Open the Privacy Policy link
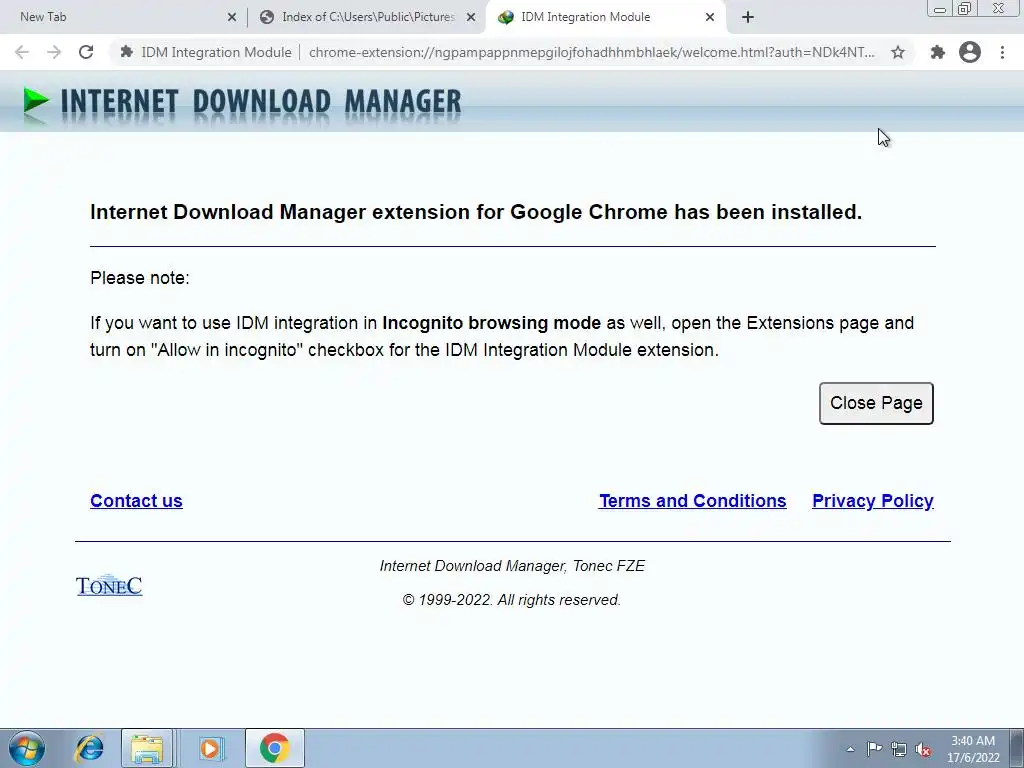 pos(873,501)
